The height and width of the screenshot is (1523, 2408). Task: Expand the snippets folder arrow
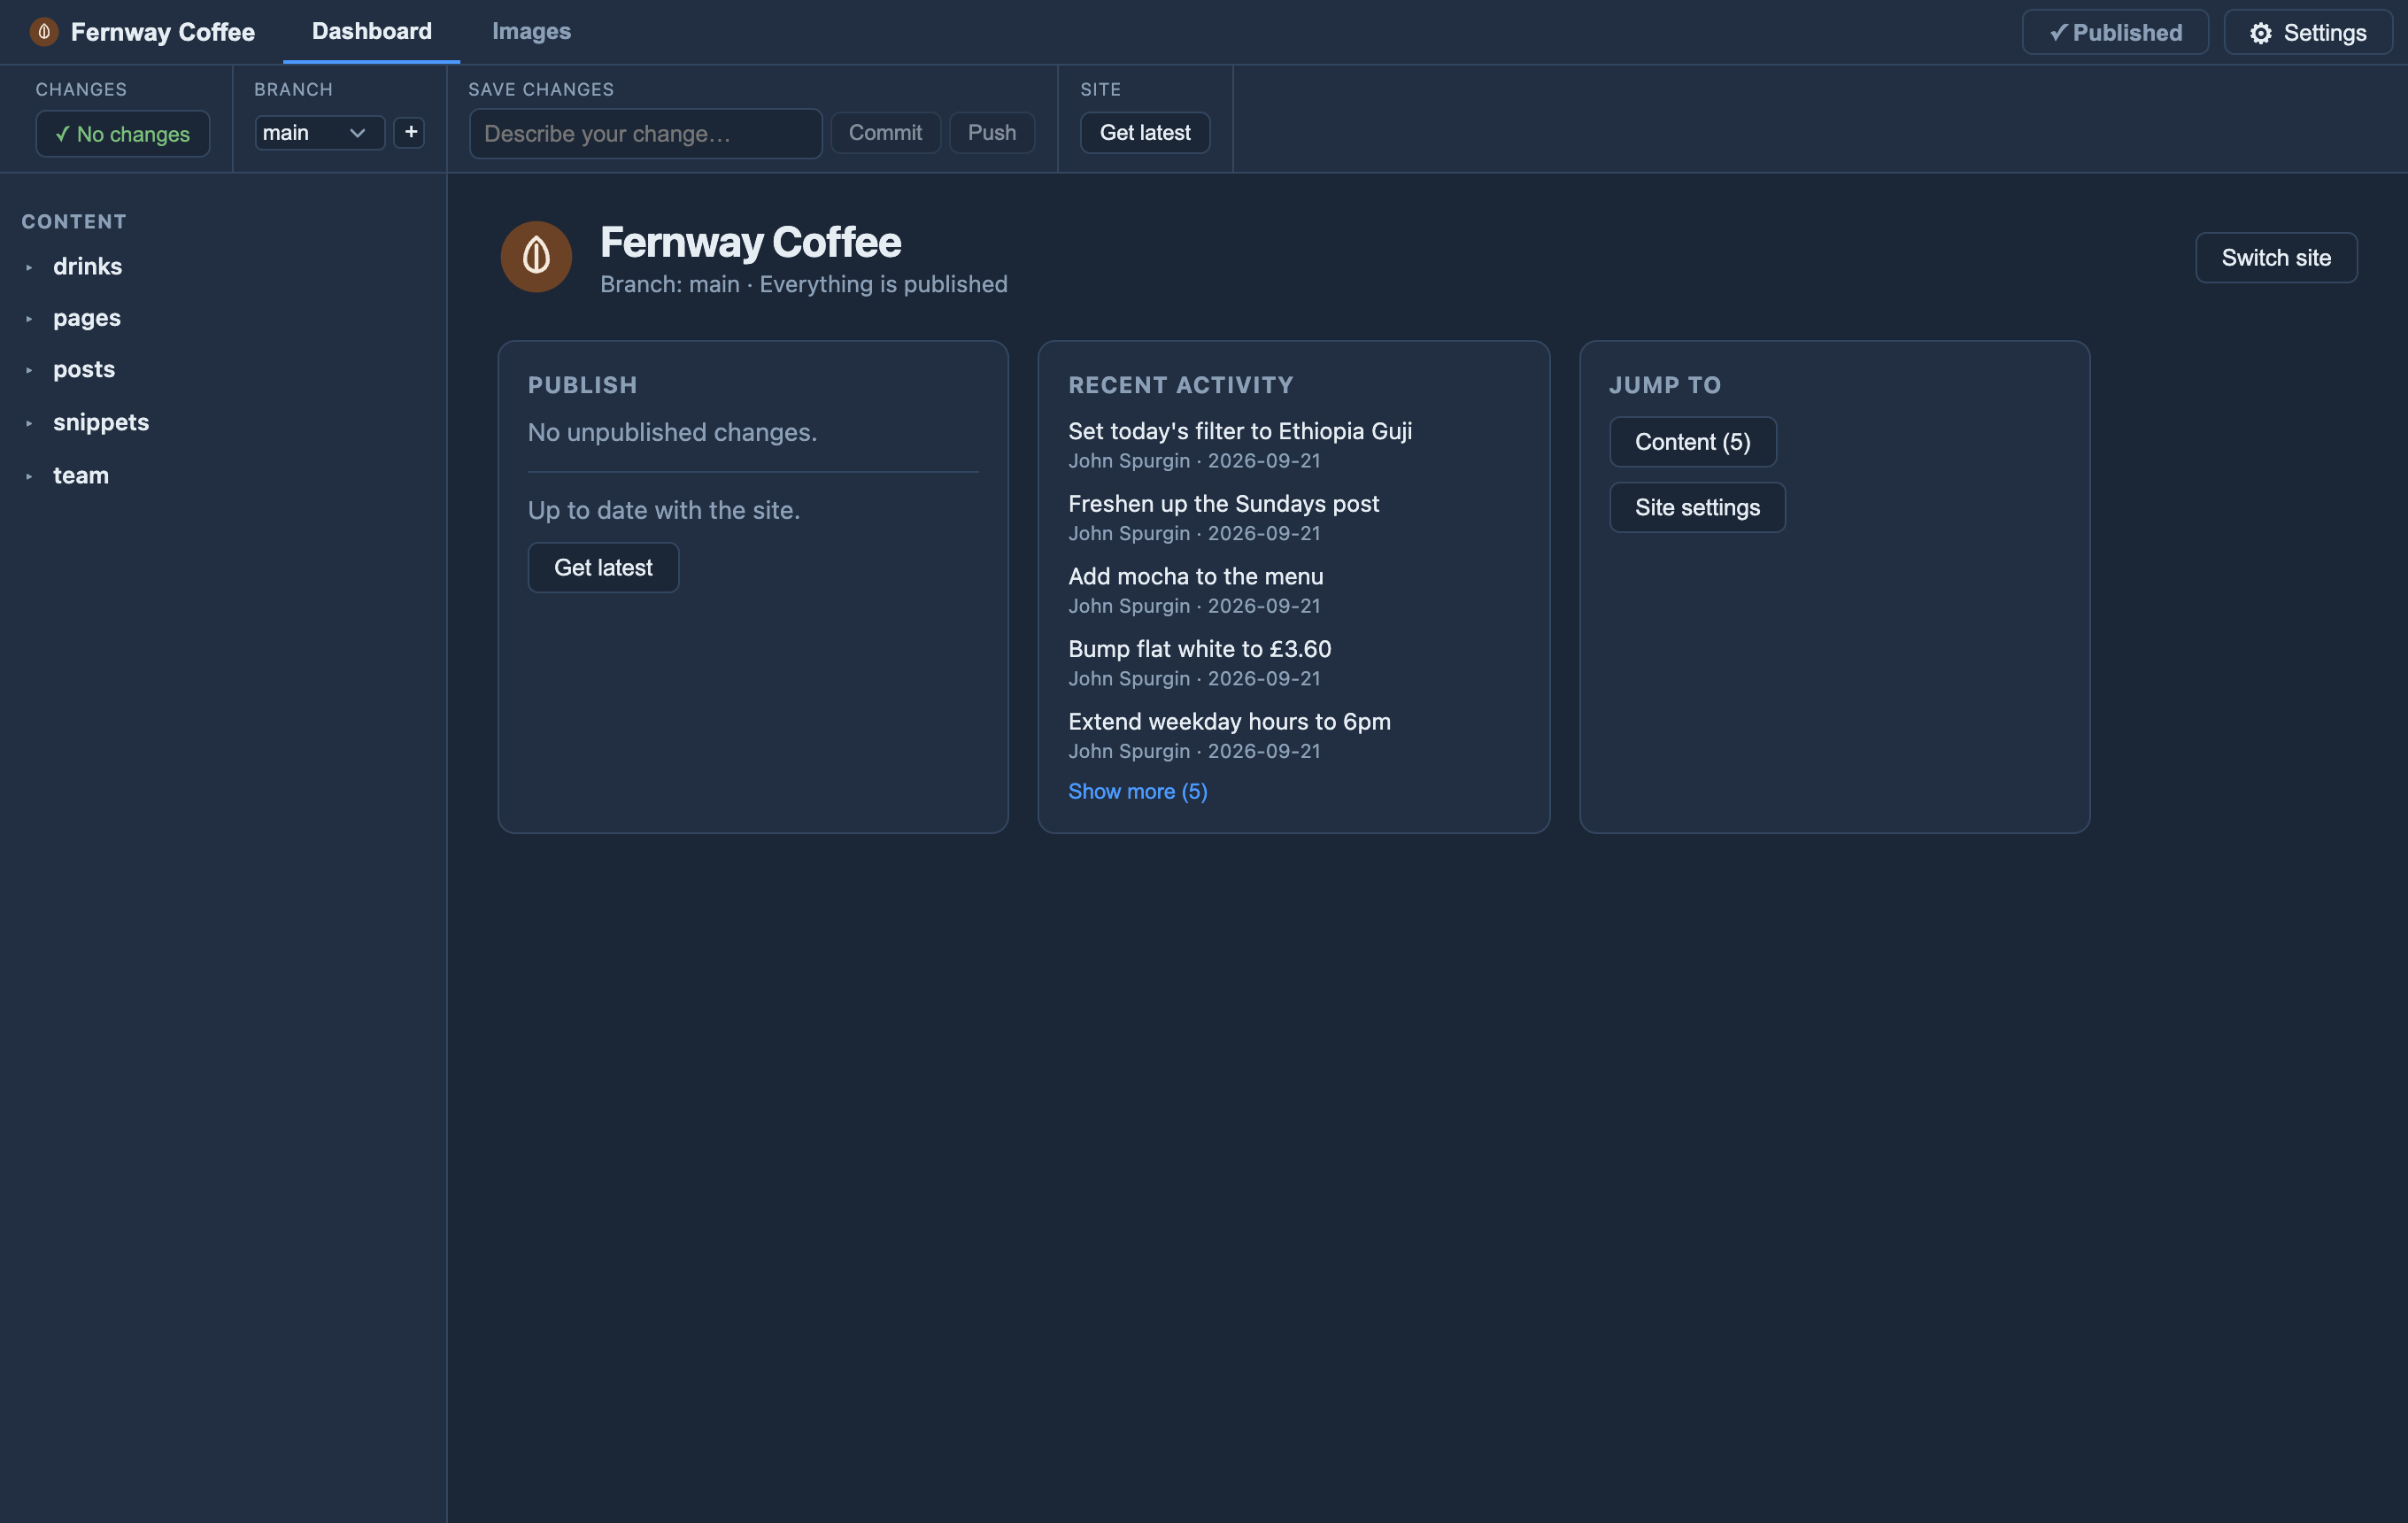click(29, 423)
